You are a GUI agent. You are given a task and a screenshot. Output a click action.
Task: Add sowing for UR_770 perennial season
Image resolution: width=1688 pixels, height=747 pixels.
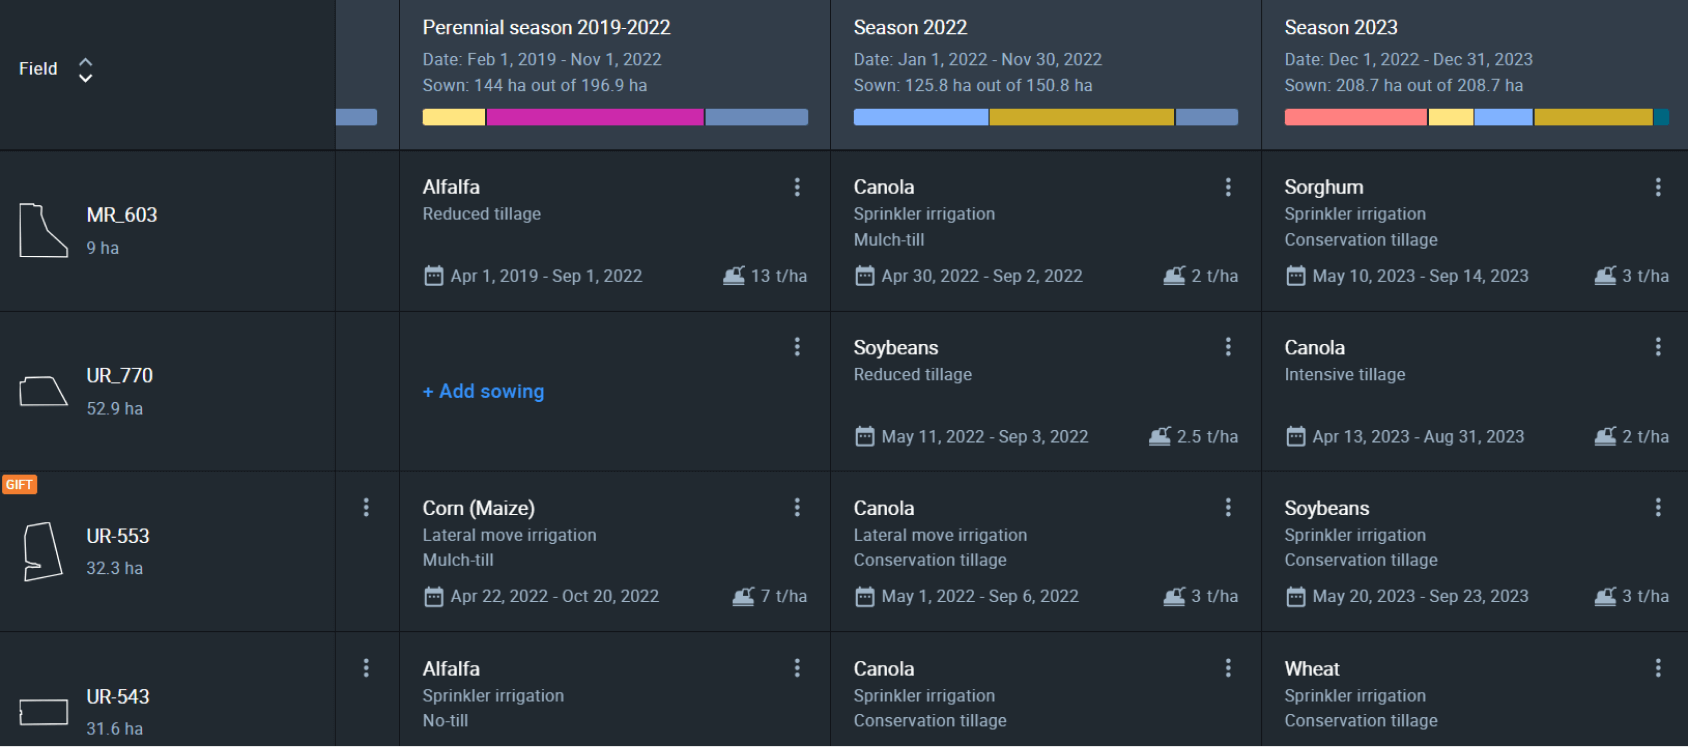(x=484, y=391)
